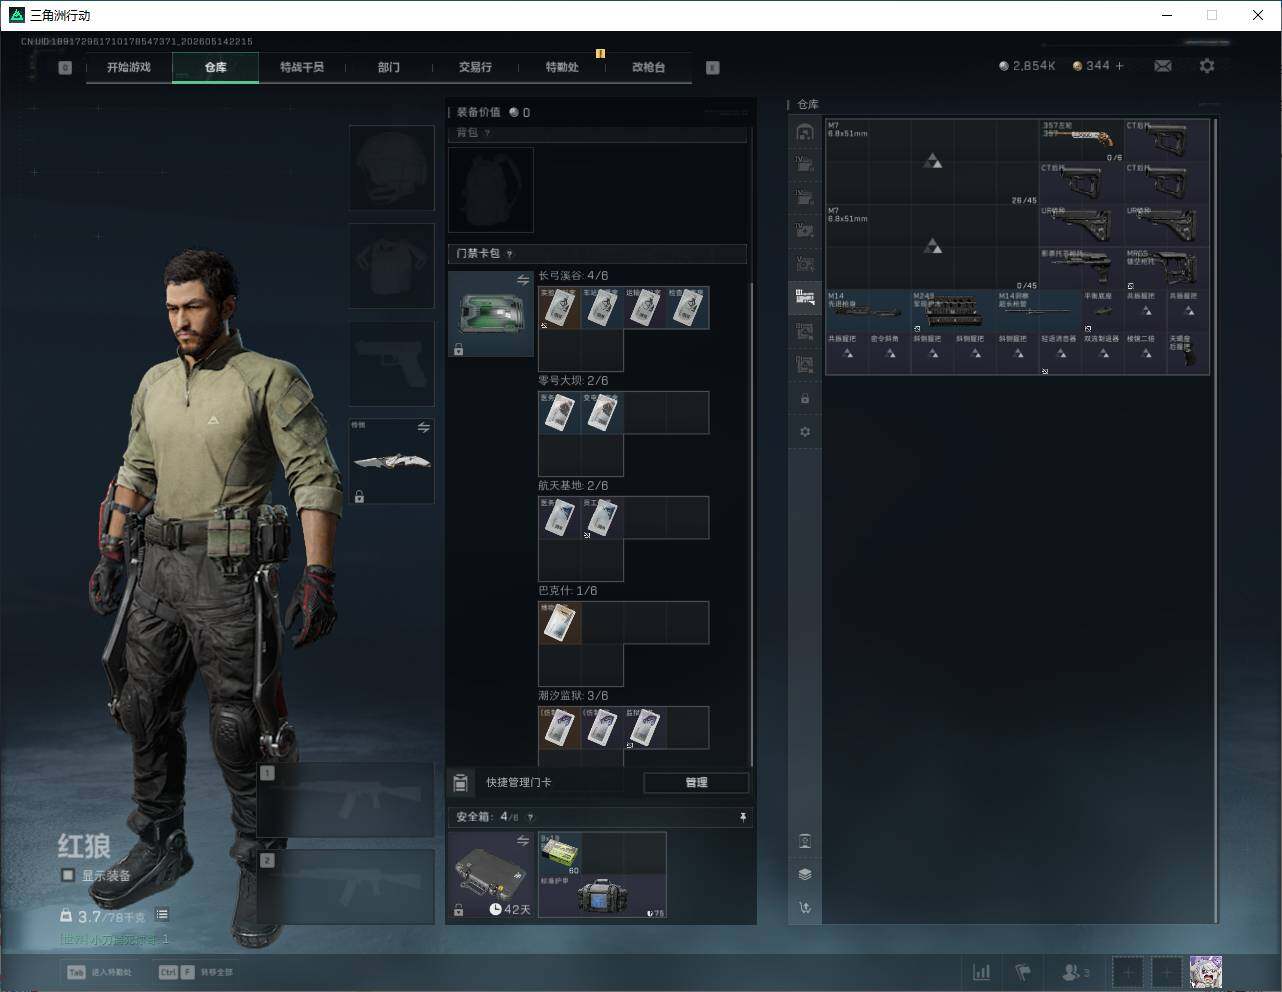Select the 双流制退器 item

(x=1102, y=353)
